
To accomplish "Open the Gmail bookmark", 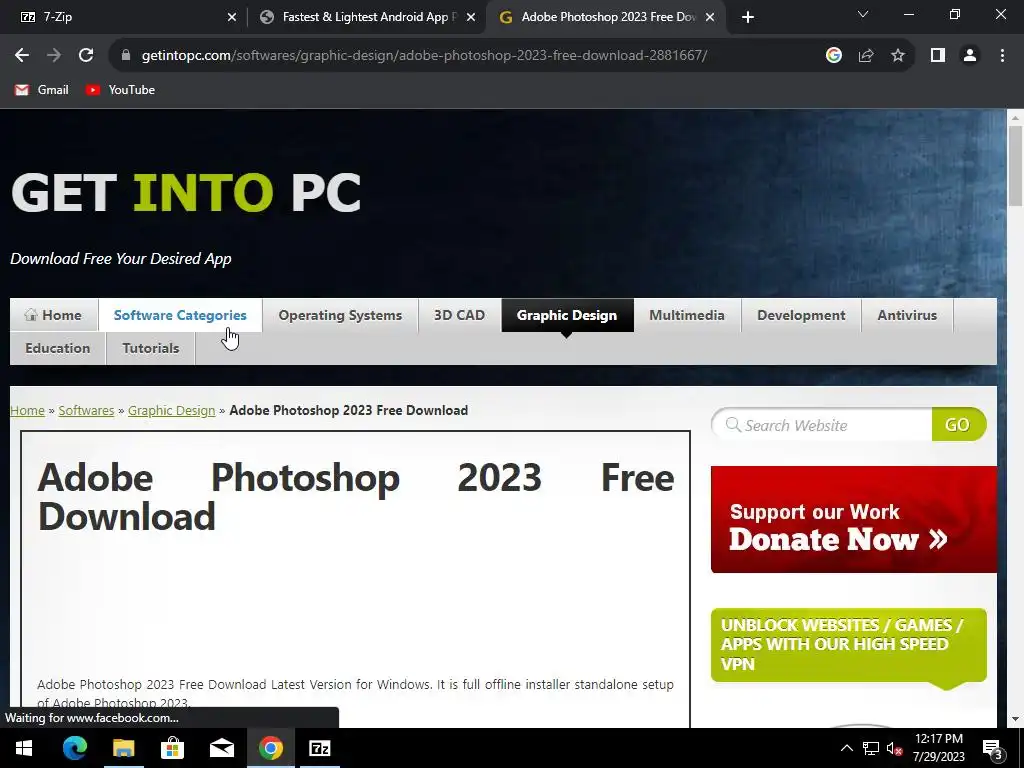I will pos(42,90).
